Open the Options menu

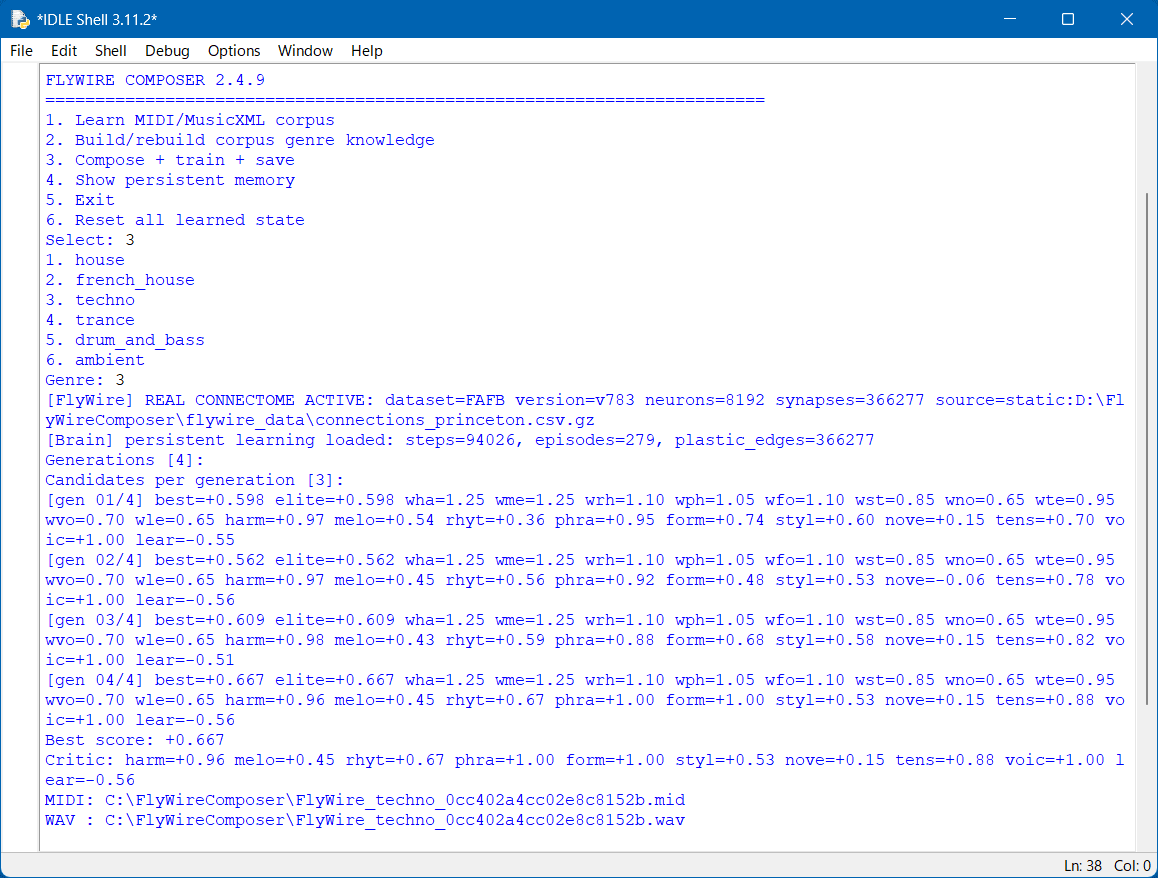234,51
